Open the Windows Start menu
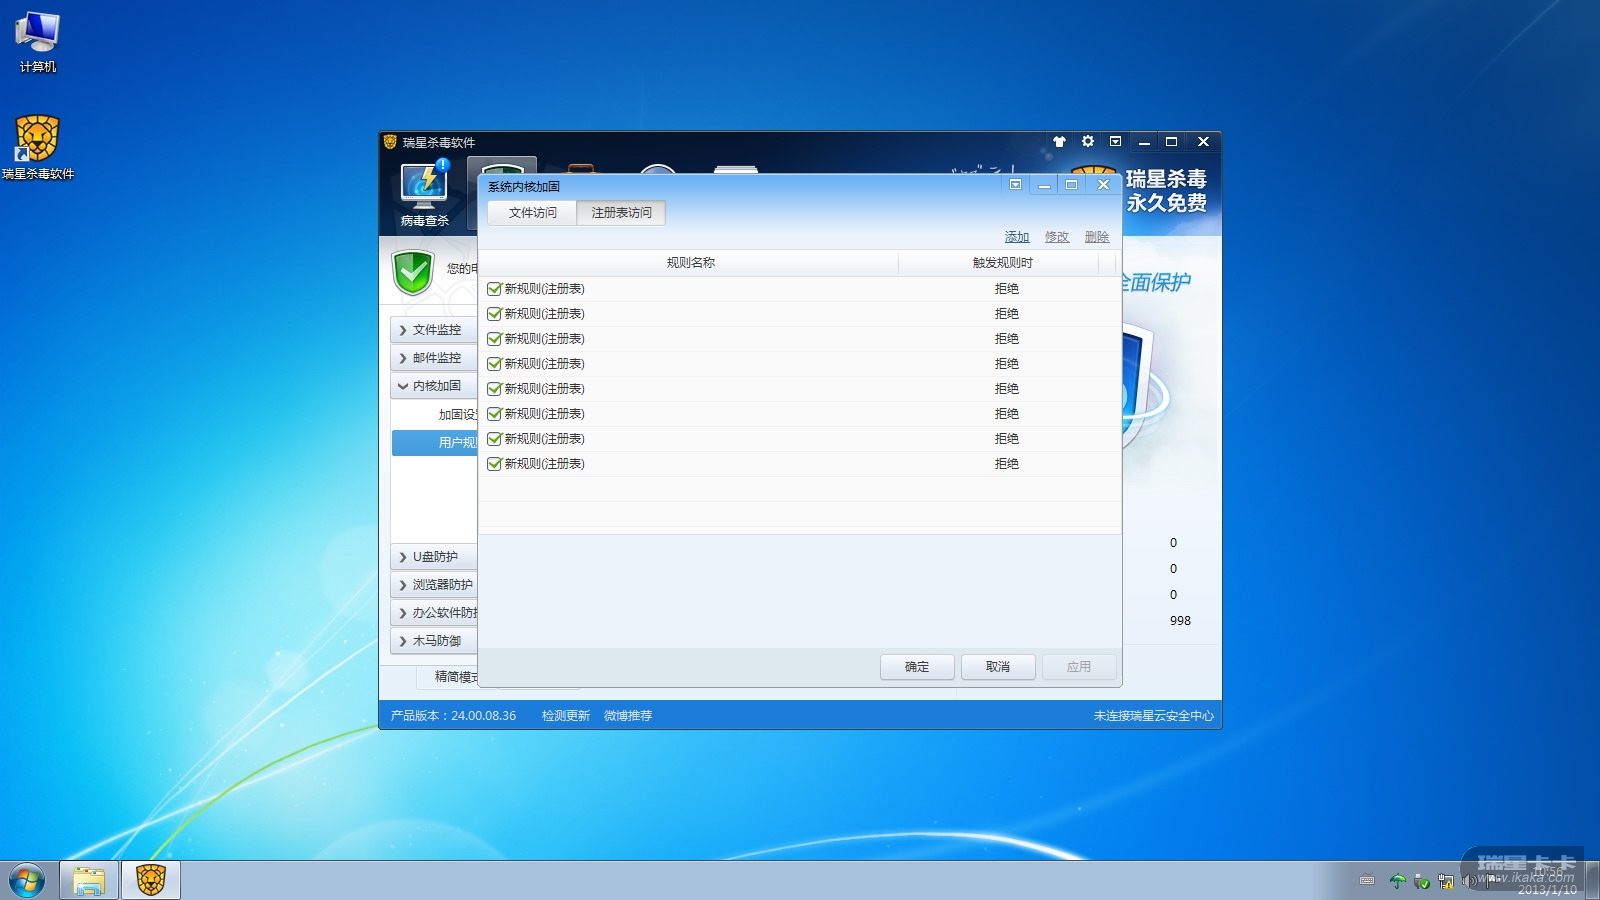This screenshot has width=1600, height=900. (27, 881)
